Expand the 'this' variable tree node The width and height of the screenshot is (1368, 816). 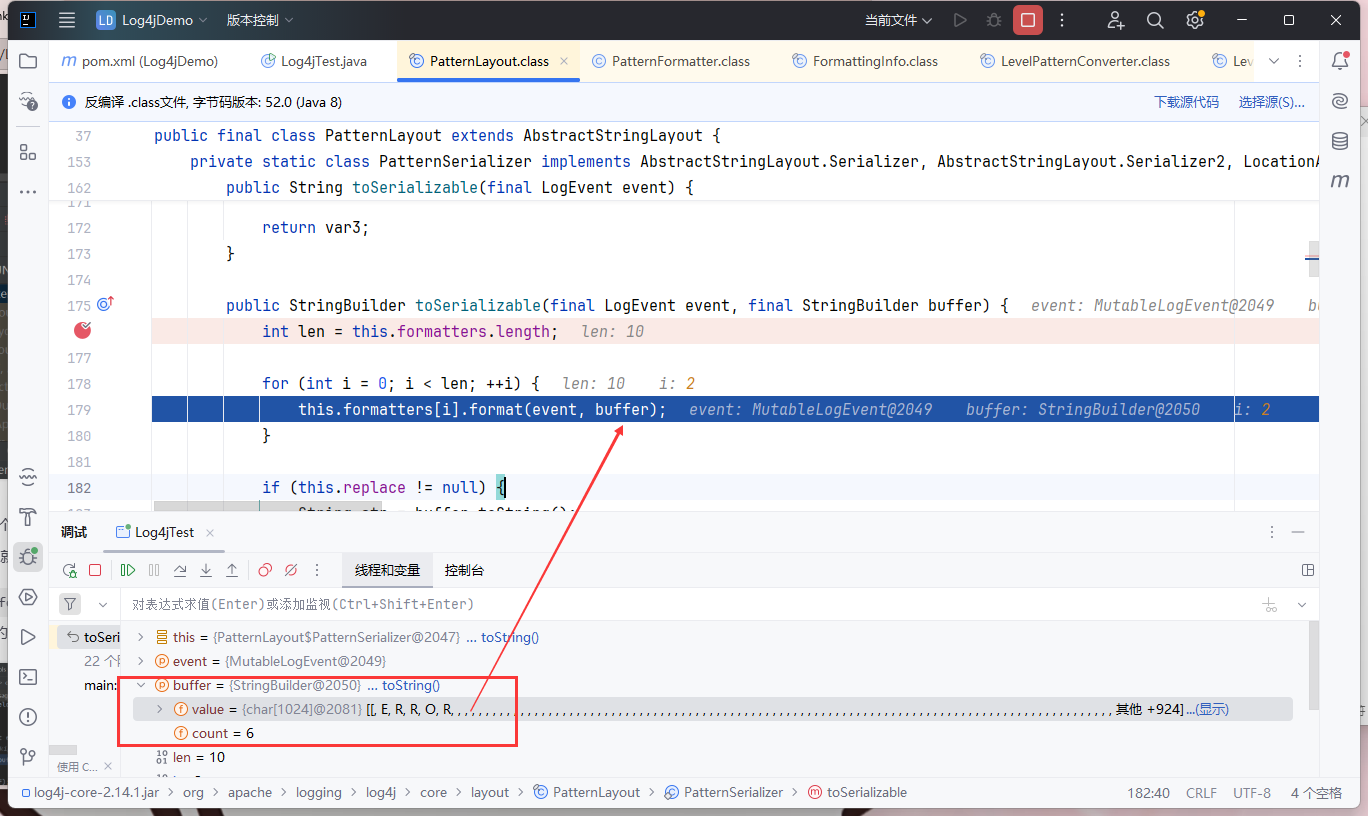pos(140,637)
